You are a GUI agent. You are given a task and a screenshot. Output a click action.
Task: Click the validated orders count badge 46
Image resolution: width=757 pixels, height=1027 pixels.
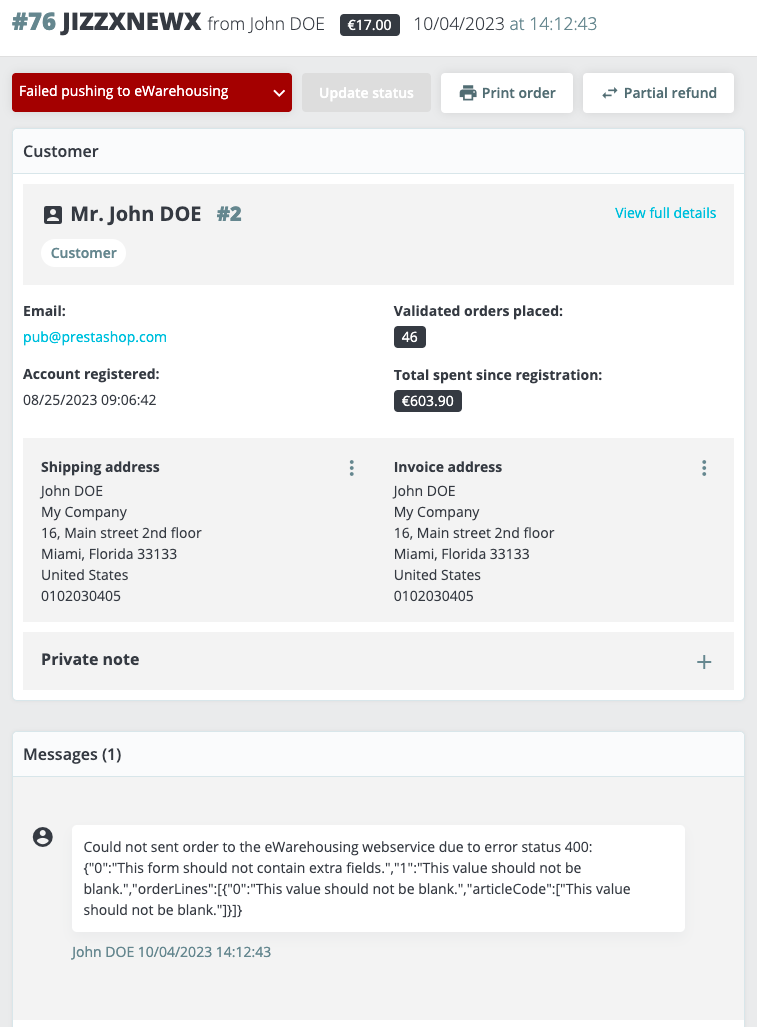410,337
